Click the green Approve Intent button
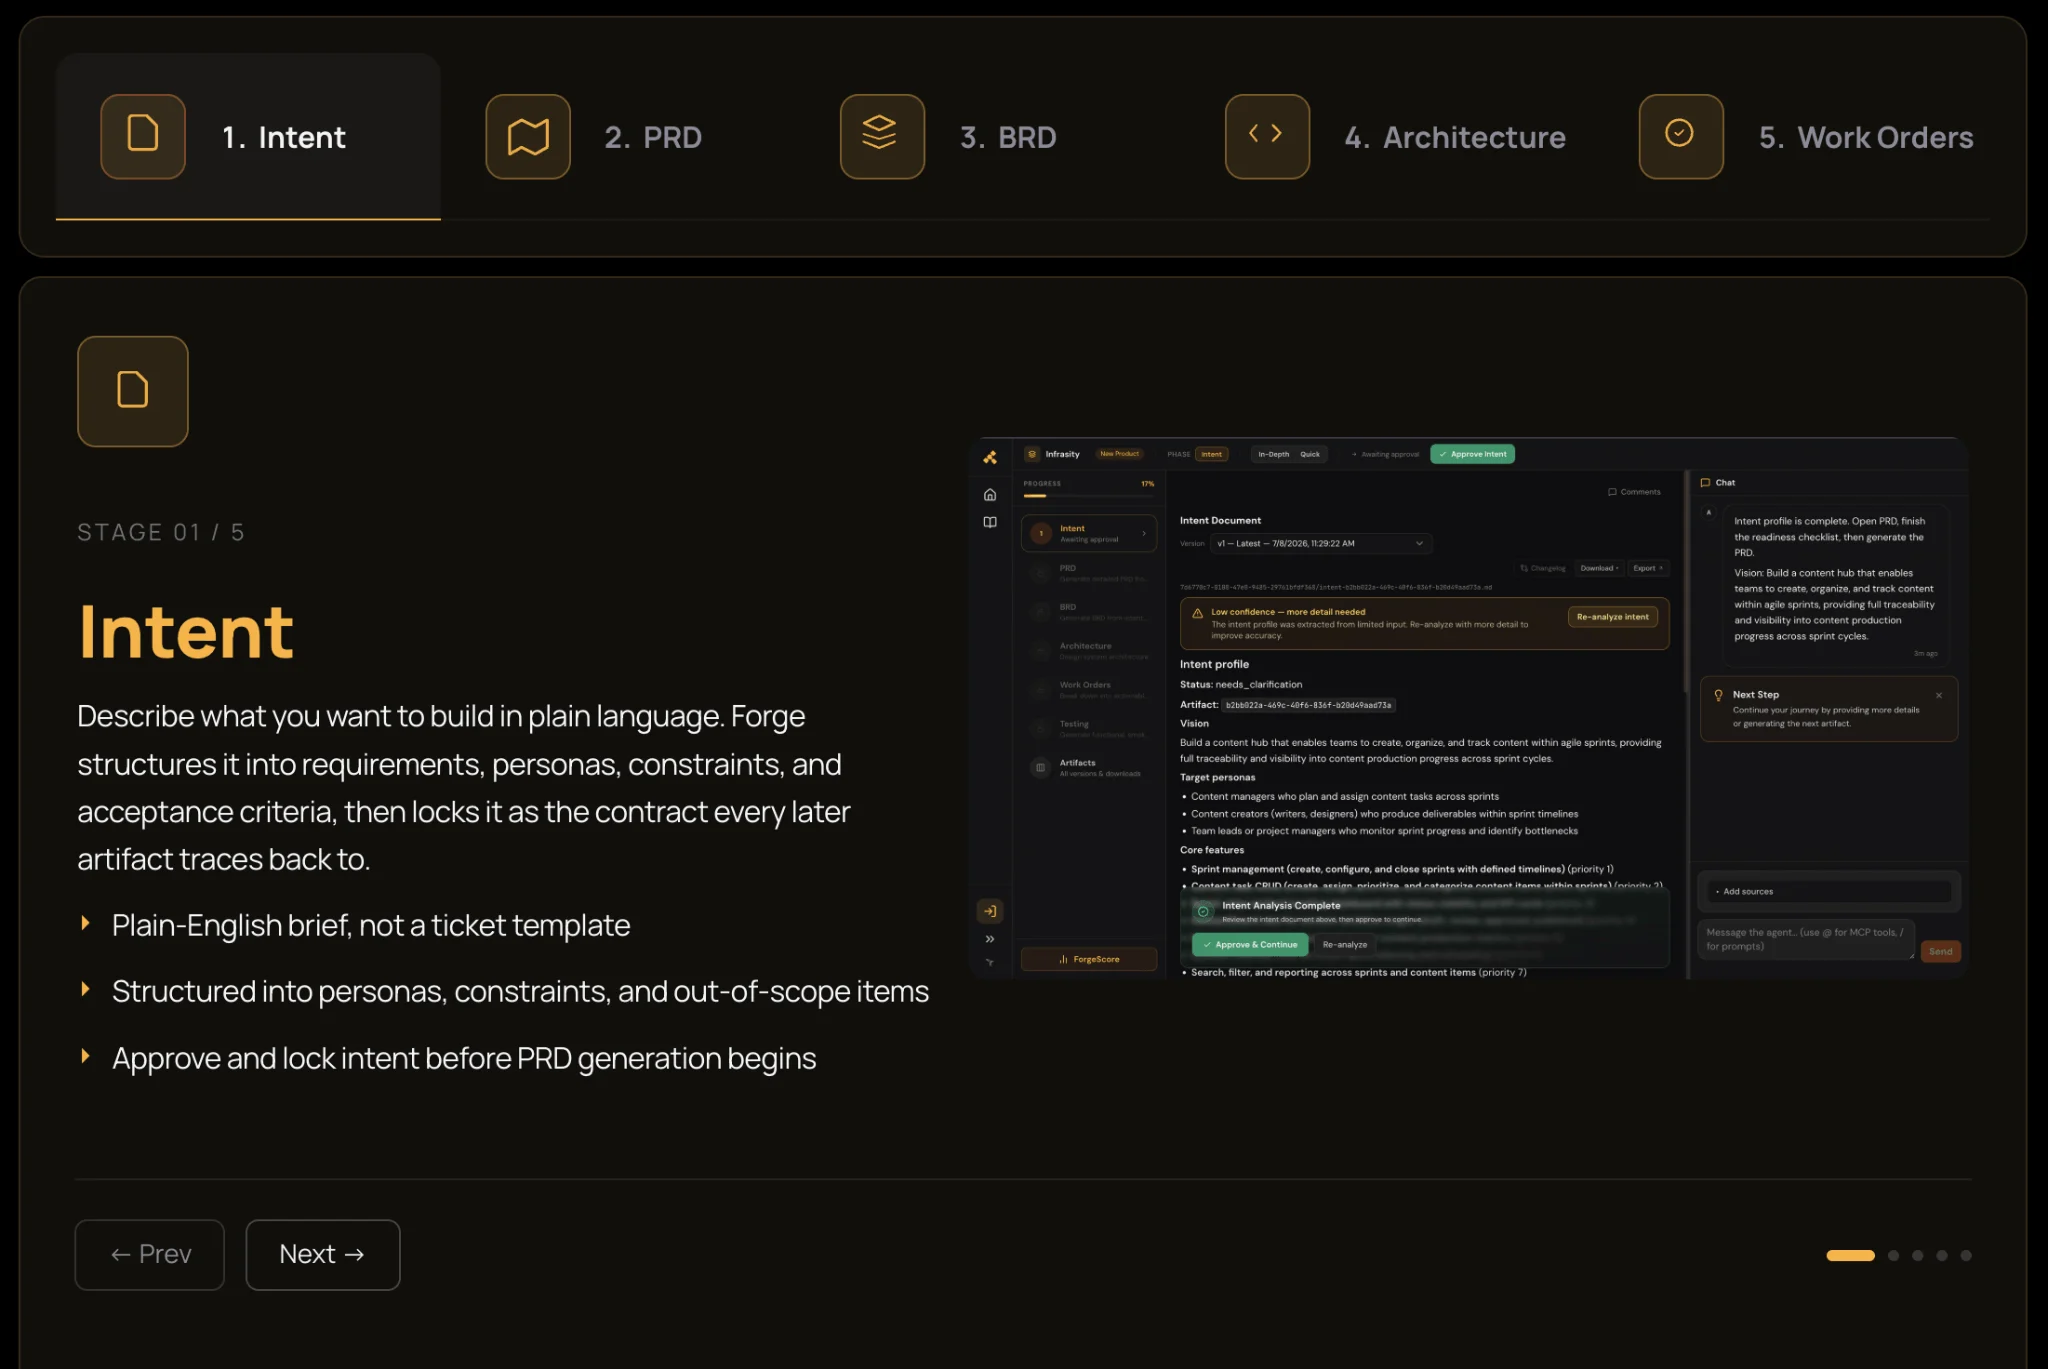2048x1369 pixels. tap(1472, 454)
